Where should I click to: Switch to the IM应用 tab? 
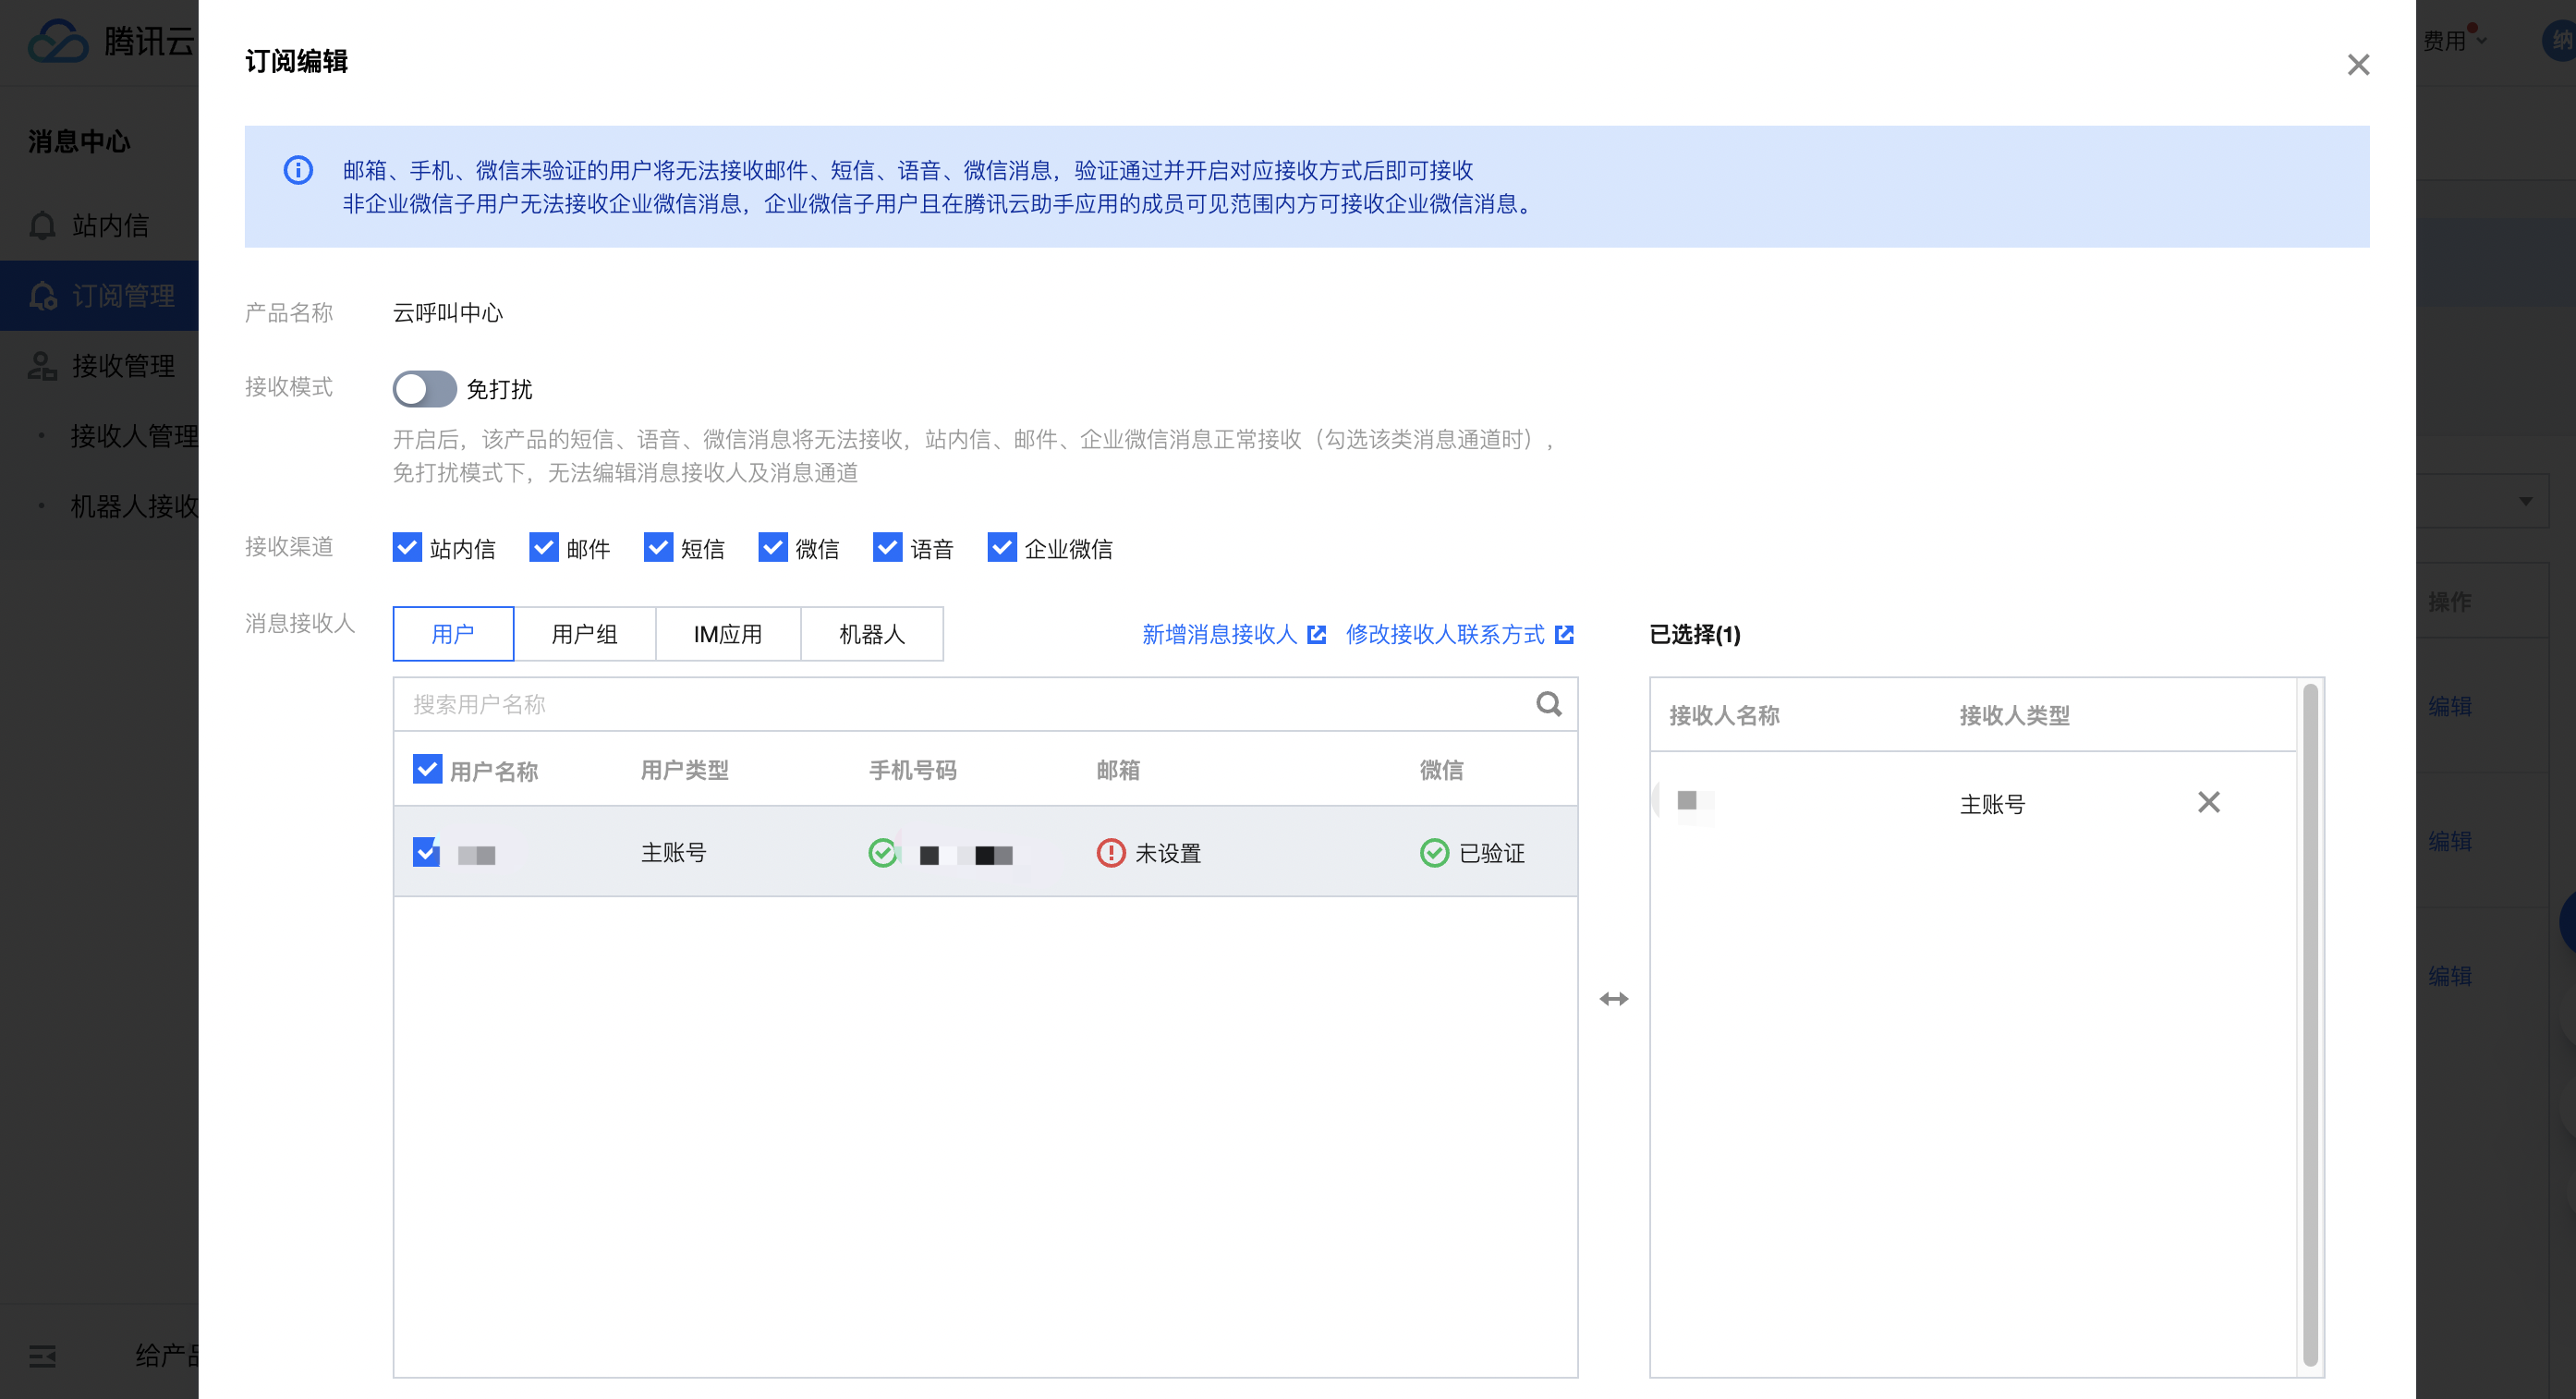(x=728, y=634)
